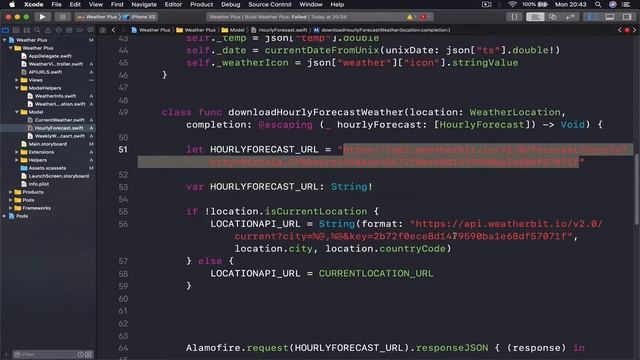Select HourlyForecast.swift file
The height and width of the screenshot is (360, 640).
pyautogui.click(x=59, y=128)
